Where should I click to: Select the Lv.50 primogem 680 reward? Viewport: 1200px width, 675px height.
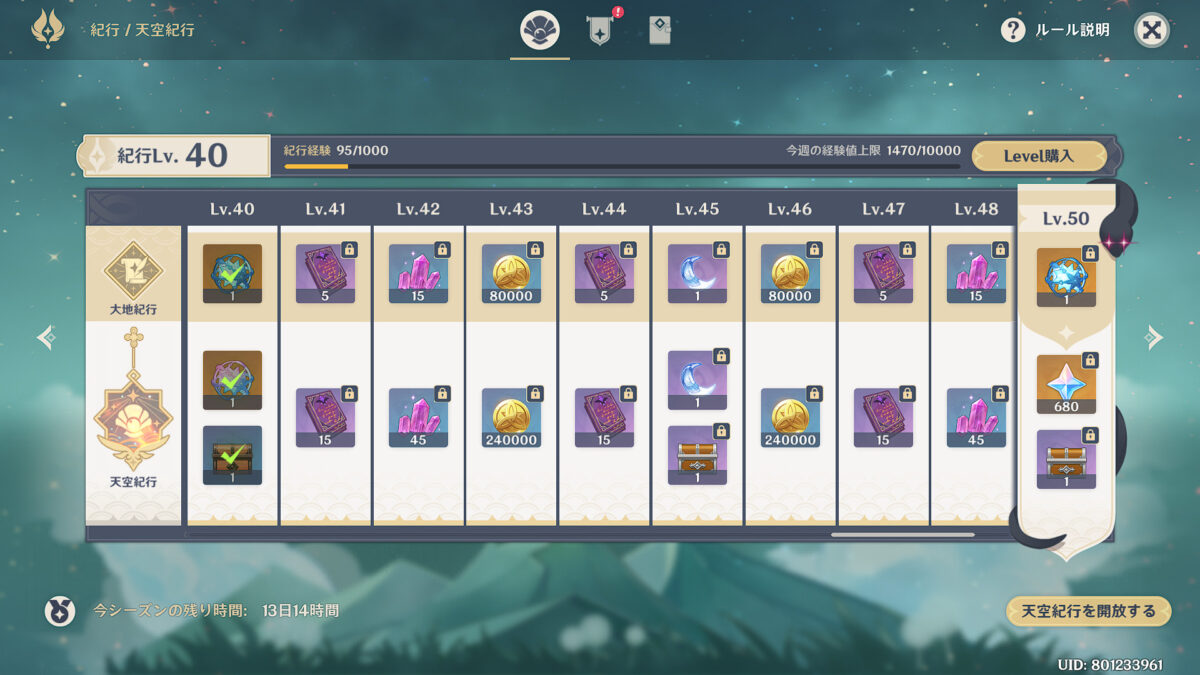click(x=1066, y=384)
